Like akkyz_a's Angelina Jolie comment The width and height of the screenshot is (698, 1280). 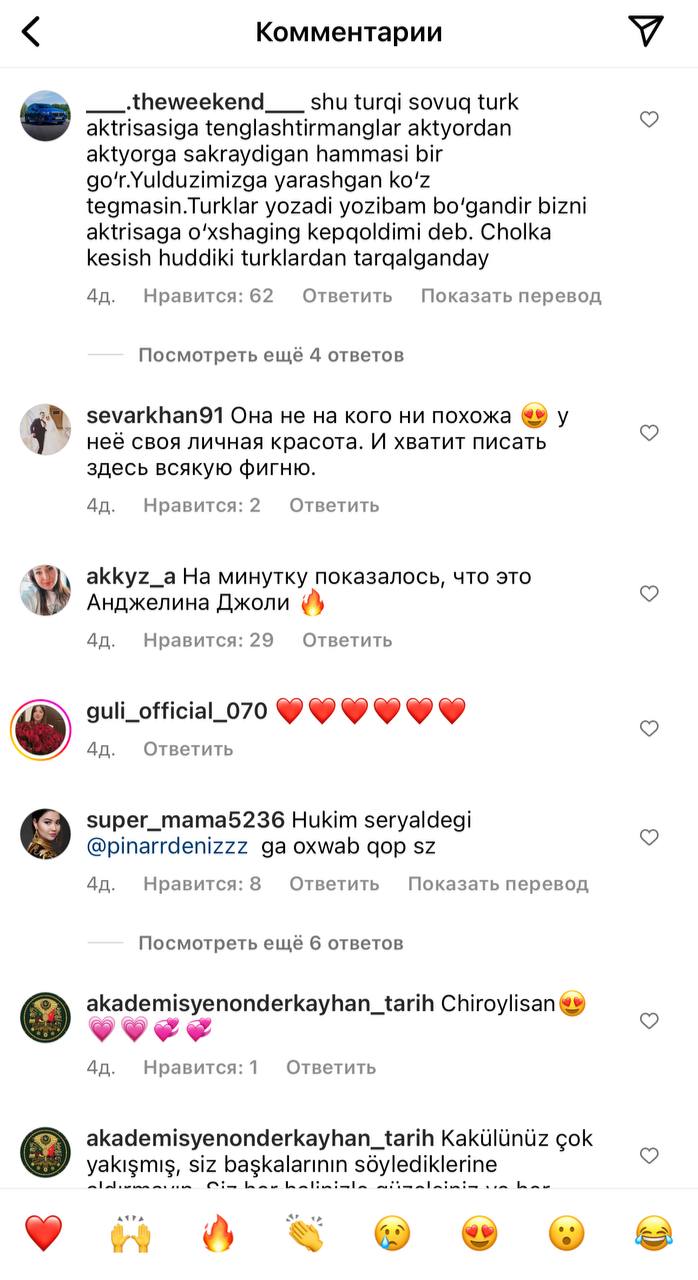649,594
